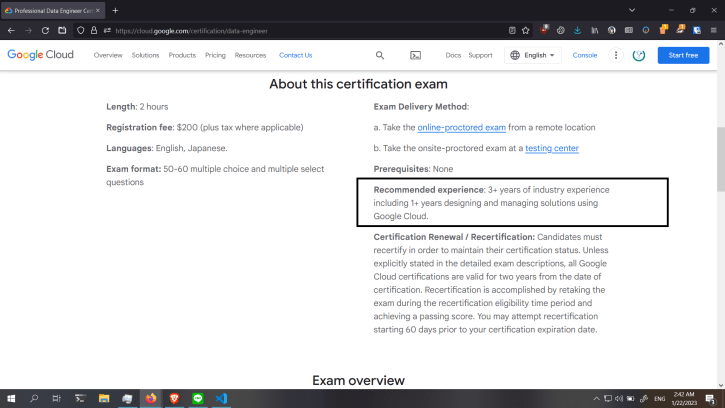Switch to Brave browser on taskbar
The width and height of the screenshot is (725, 408).
tap(174, 398)
